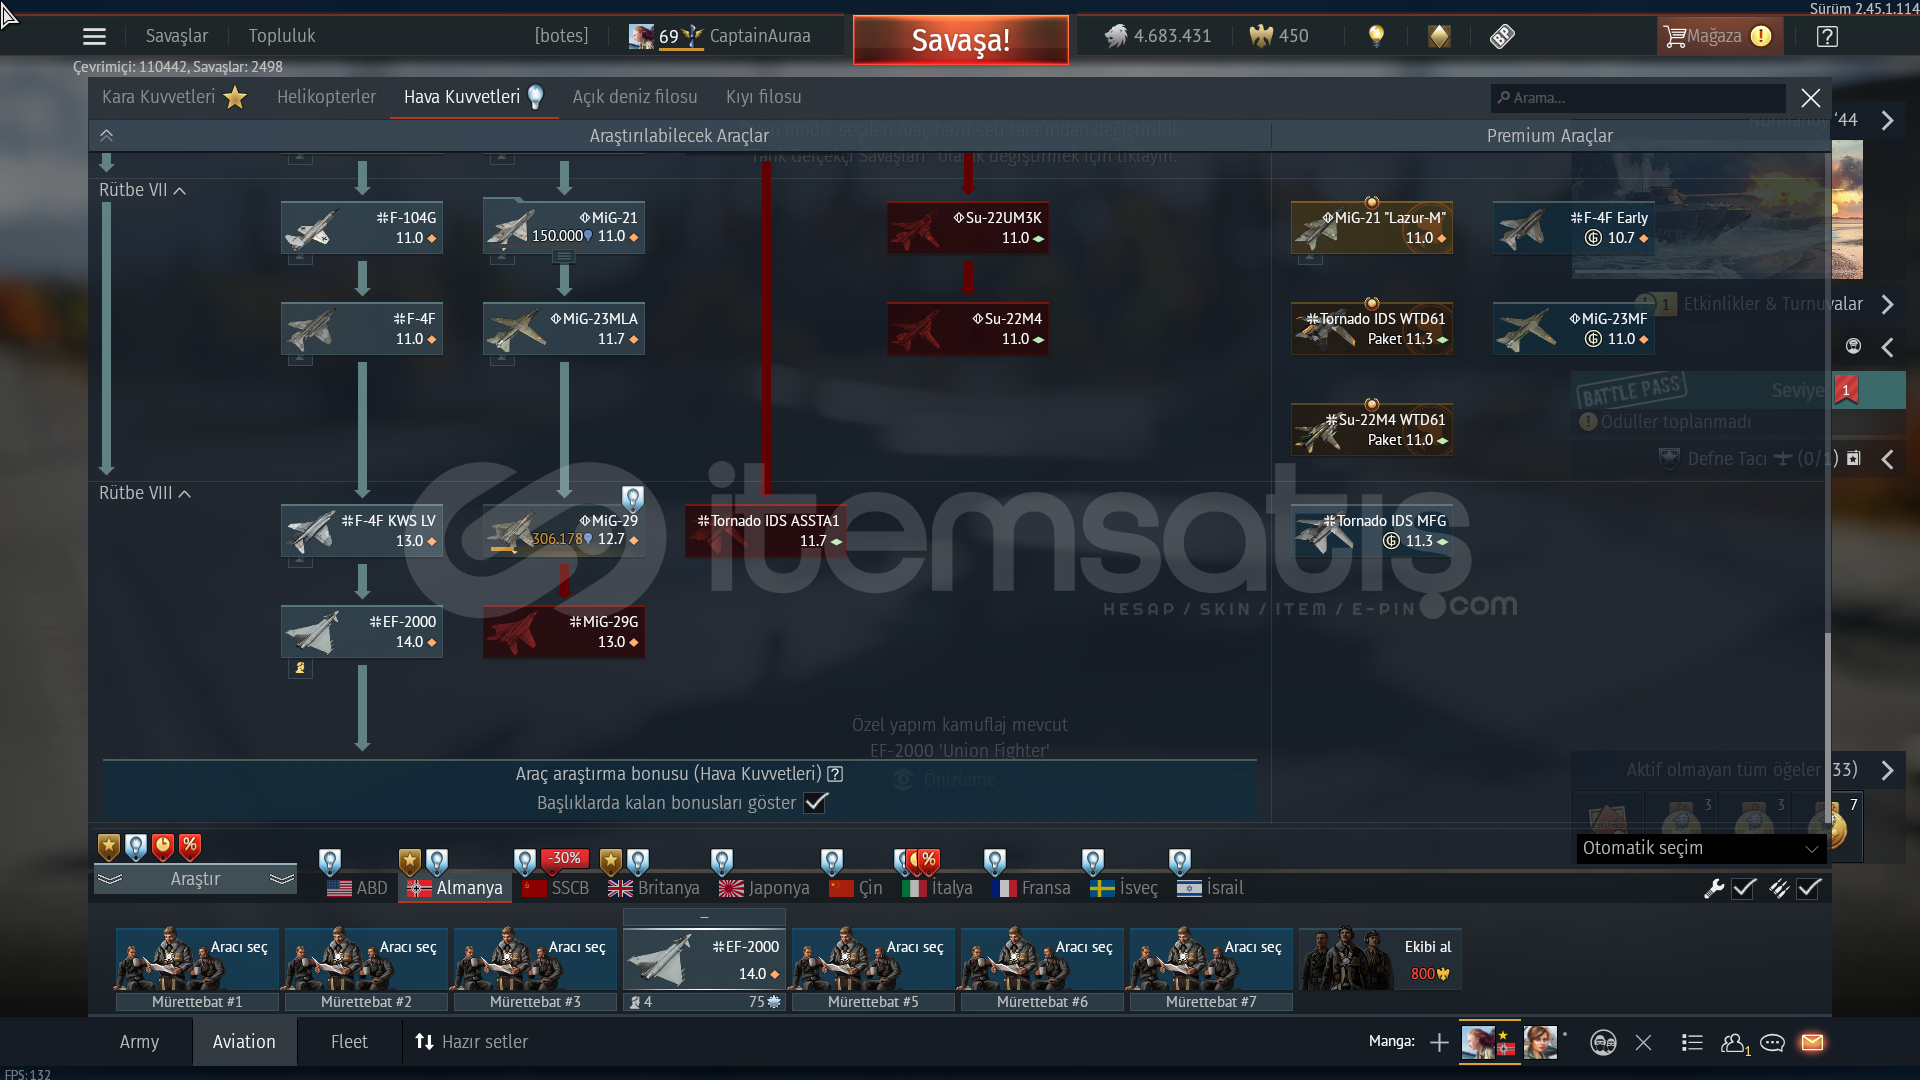The width and height of the screenshot is (1920, 1080).
Task: Expand the Araştır research dropdown
Action: coord(195,879)
